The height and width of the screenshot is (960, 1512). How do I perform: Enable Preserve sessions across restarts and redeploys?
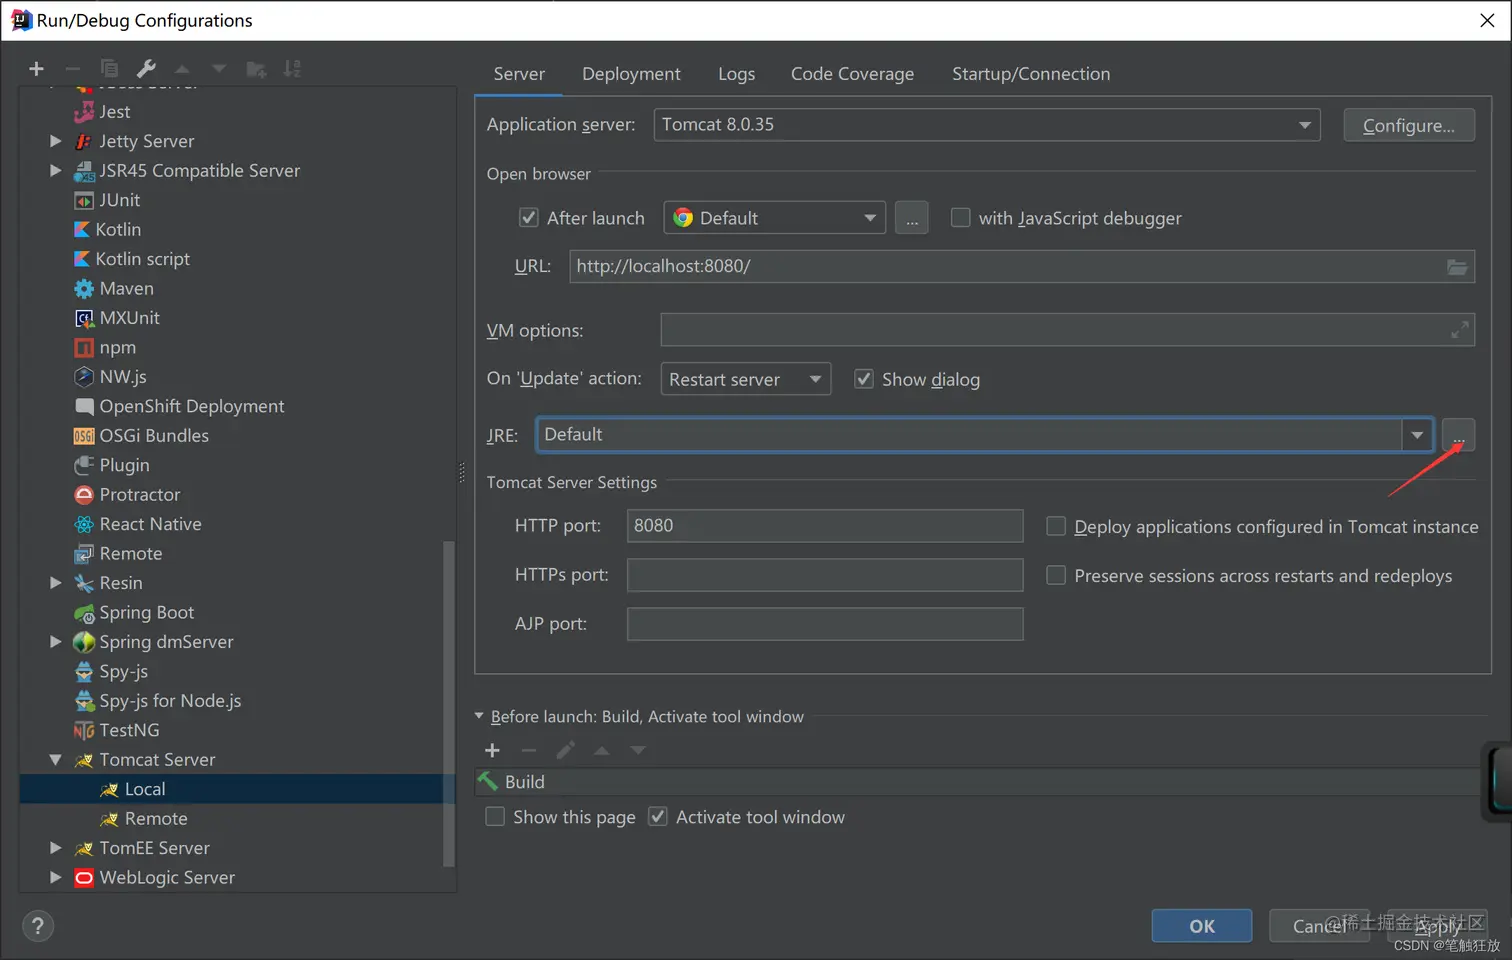click(1056, 575)
